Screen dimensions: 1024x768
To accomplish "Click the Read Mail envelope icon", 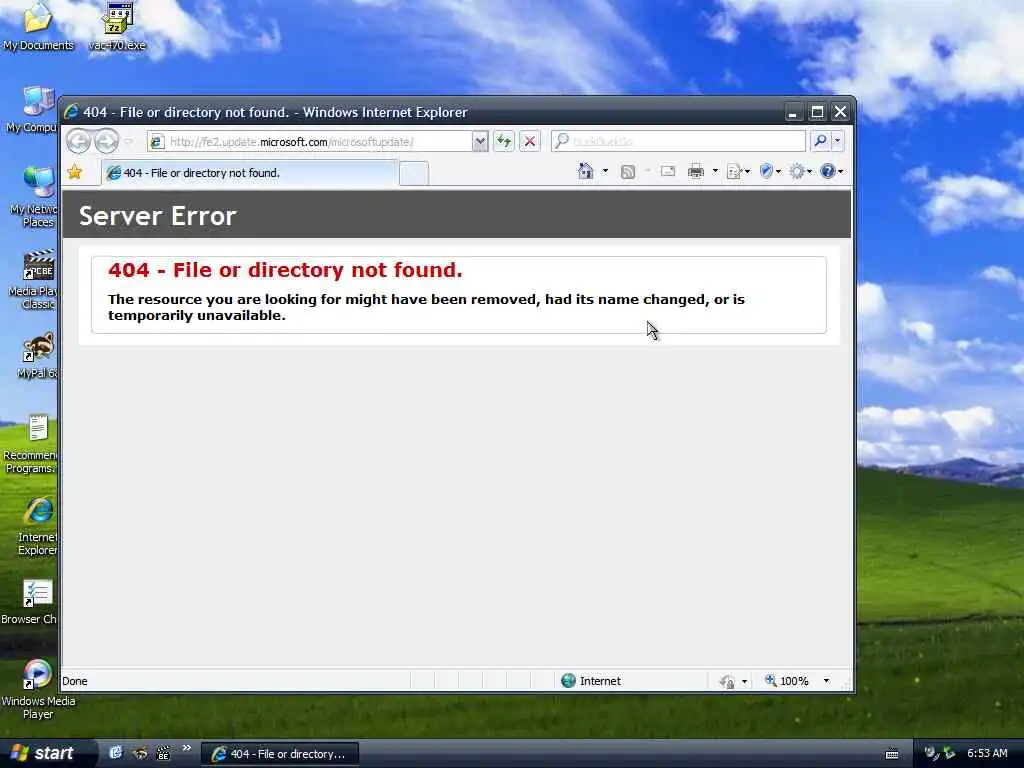I will click(667, 171).
